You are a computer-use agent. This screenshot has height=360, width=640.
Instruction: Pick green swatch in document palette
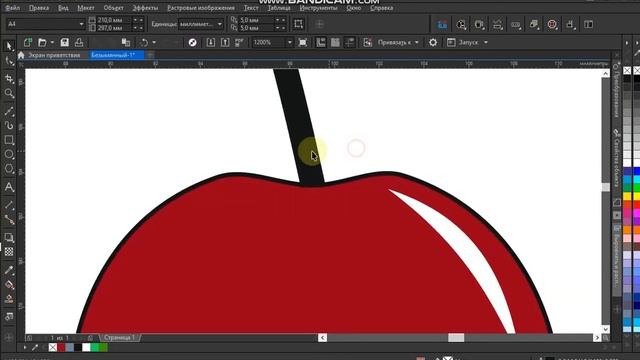(95, 347)
